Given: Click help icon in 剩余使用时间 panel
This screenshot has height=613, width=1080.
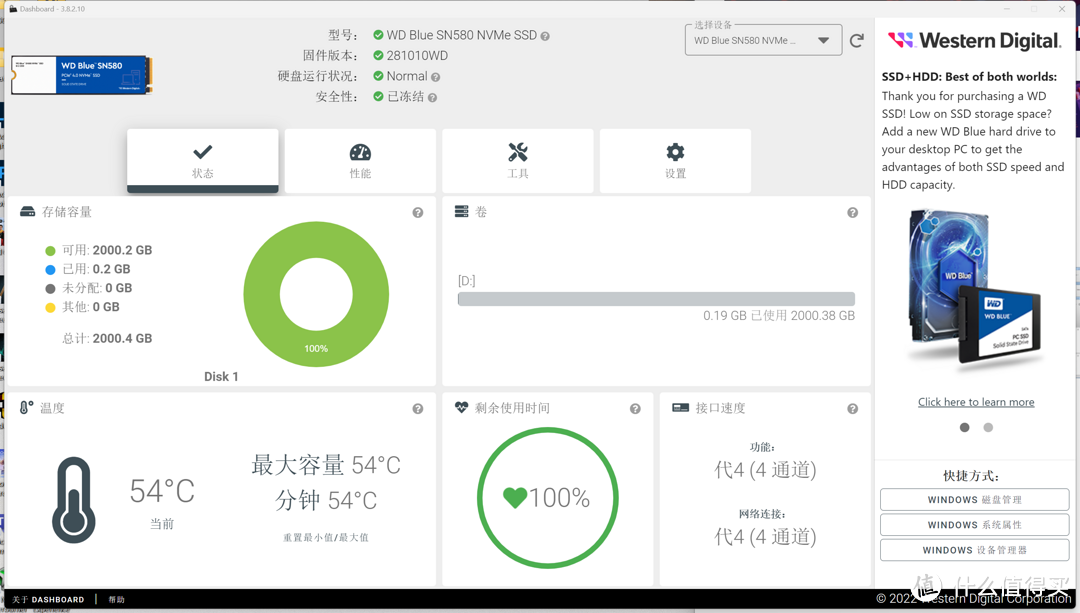Looking at the screenshot, I should [635, 409].
